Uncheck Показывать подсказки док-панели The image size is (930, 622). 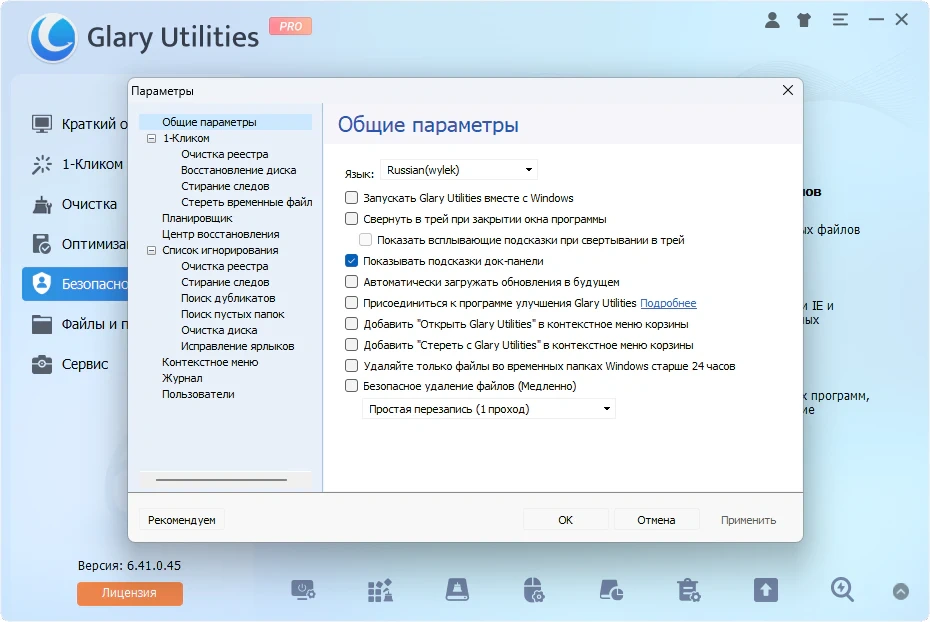(x=352, y=261)
